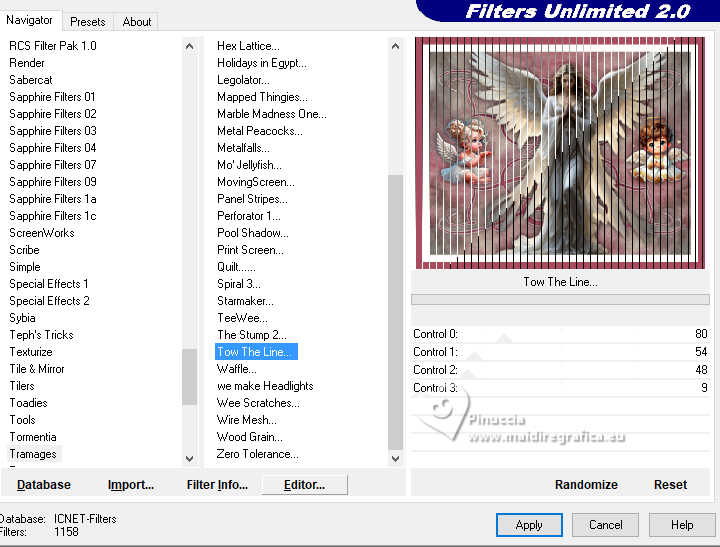The image size is (720, 547).
Task: Choose the Marble Madness One... filter
Action: point(272,114)
